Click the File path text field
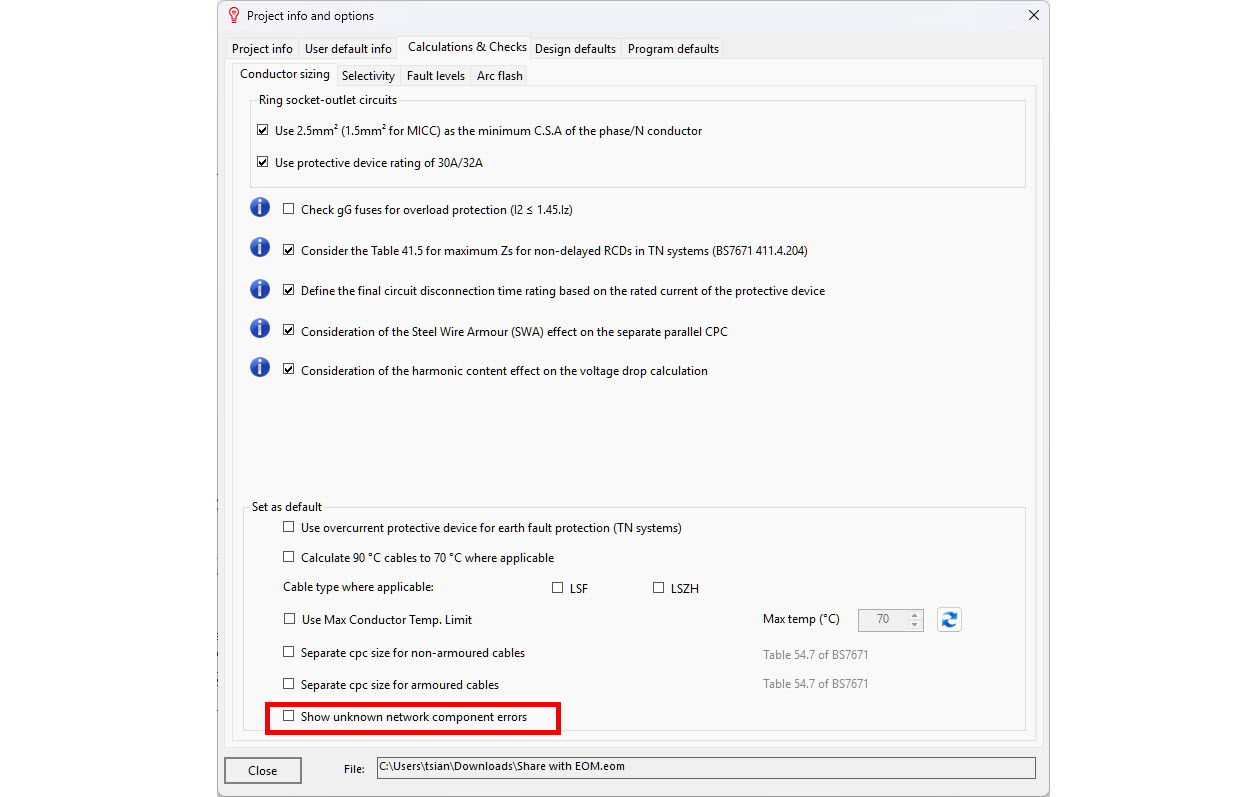 coord(705,767)
